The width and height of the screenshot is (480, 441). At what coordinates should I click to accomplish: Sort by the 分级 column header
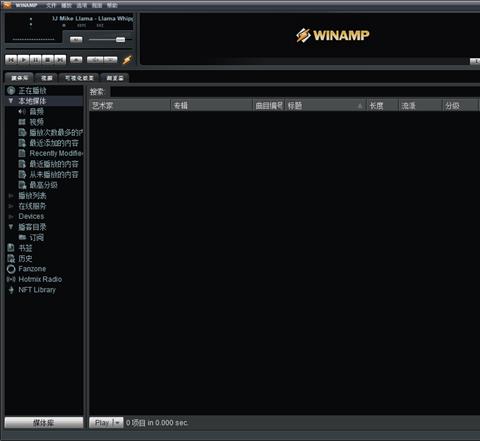click(460, 106)
